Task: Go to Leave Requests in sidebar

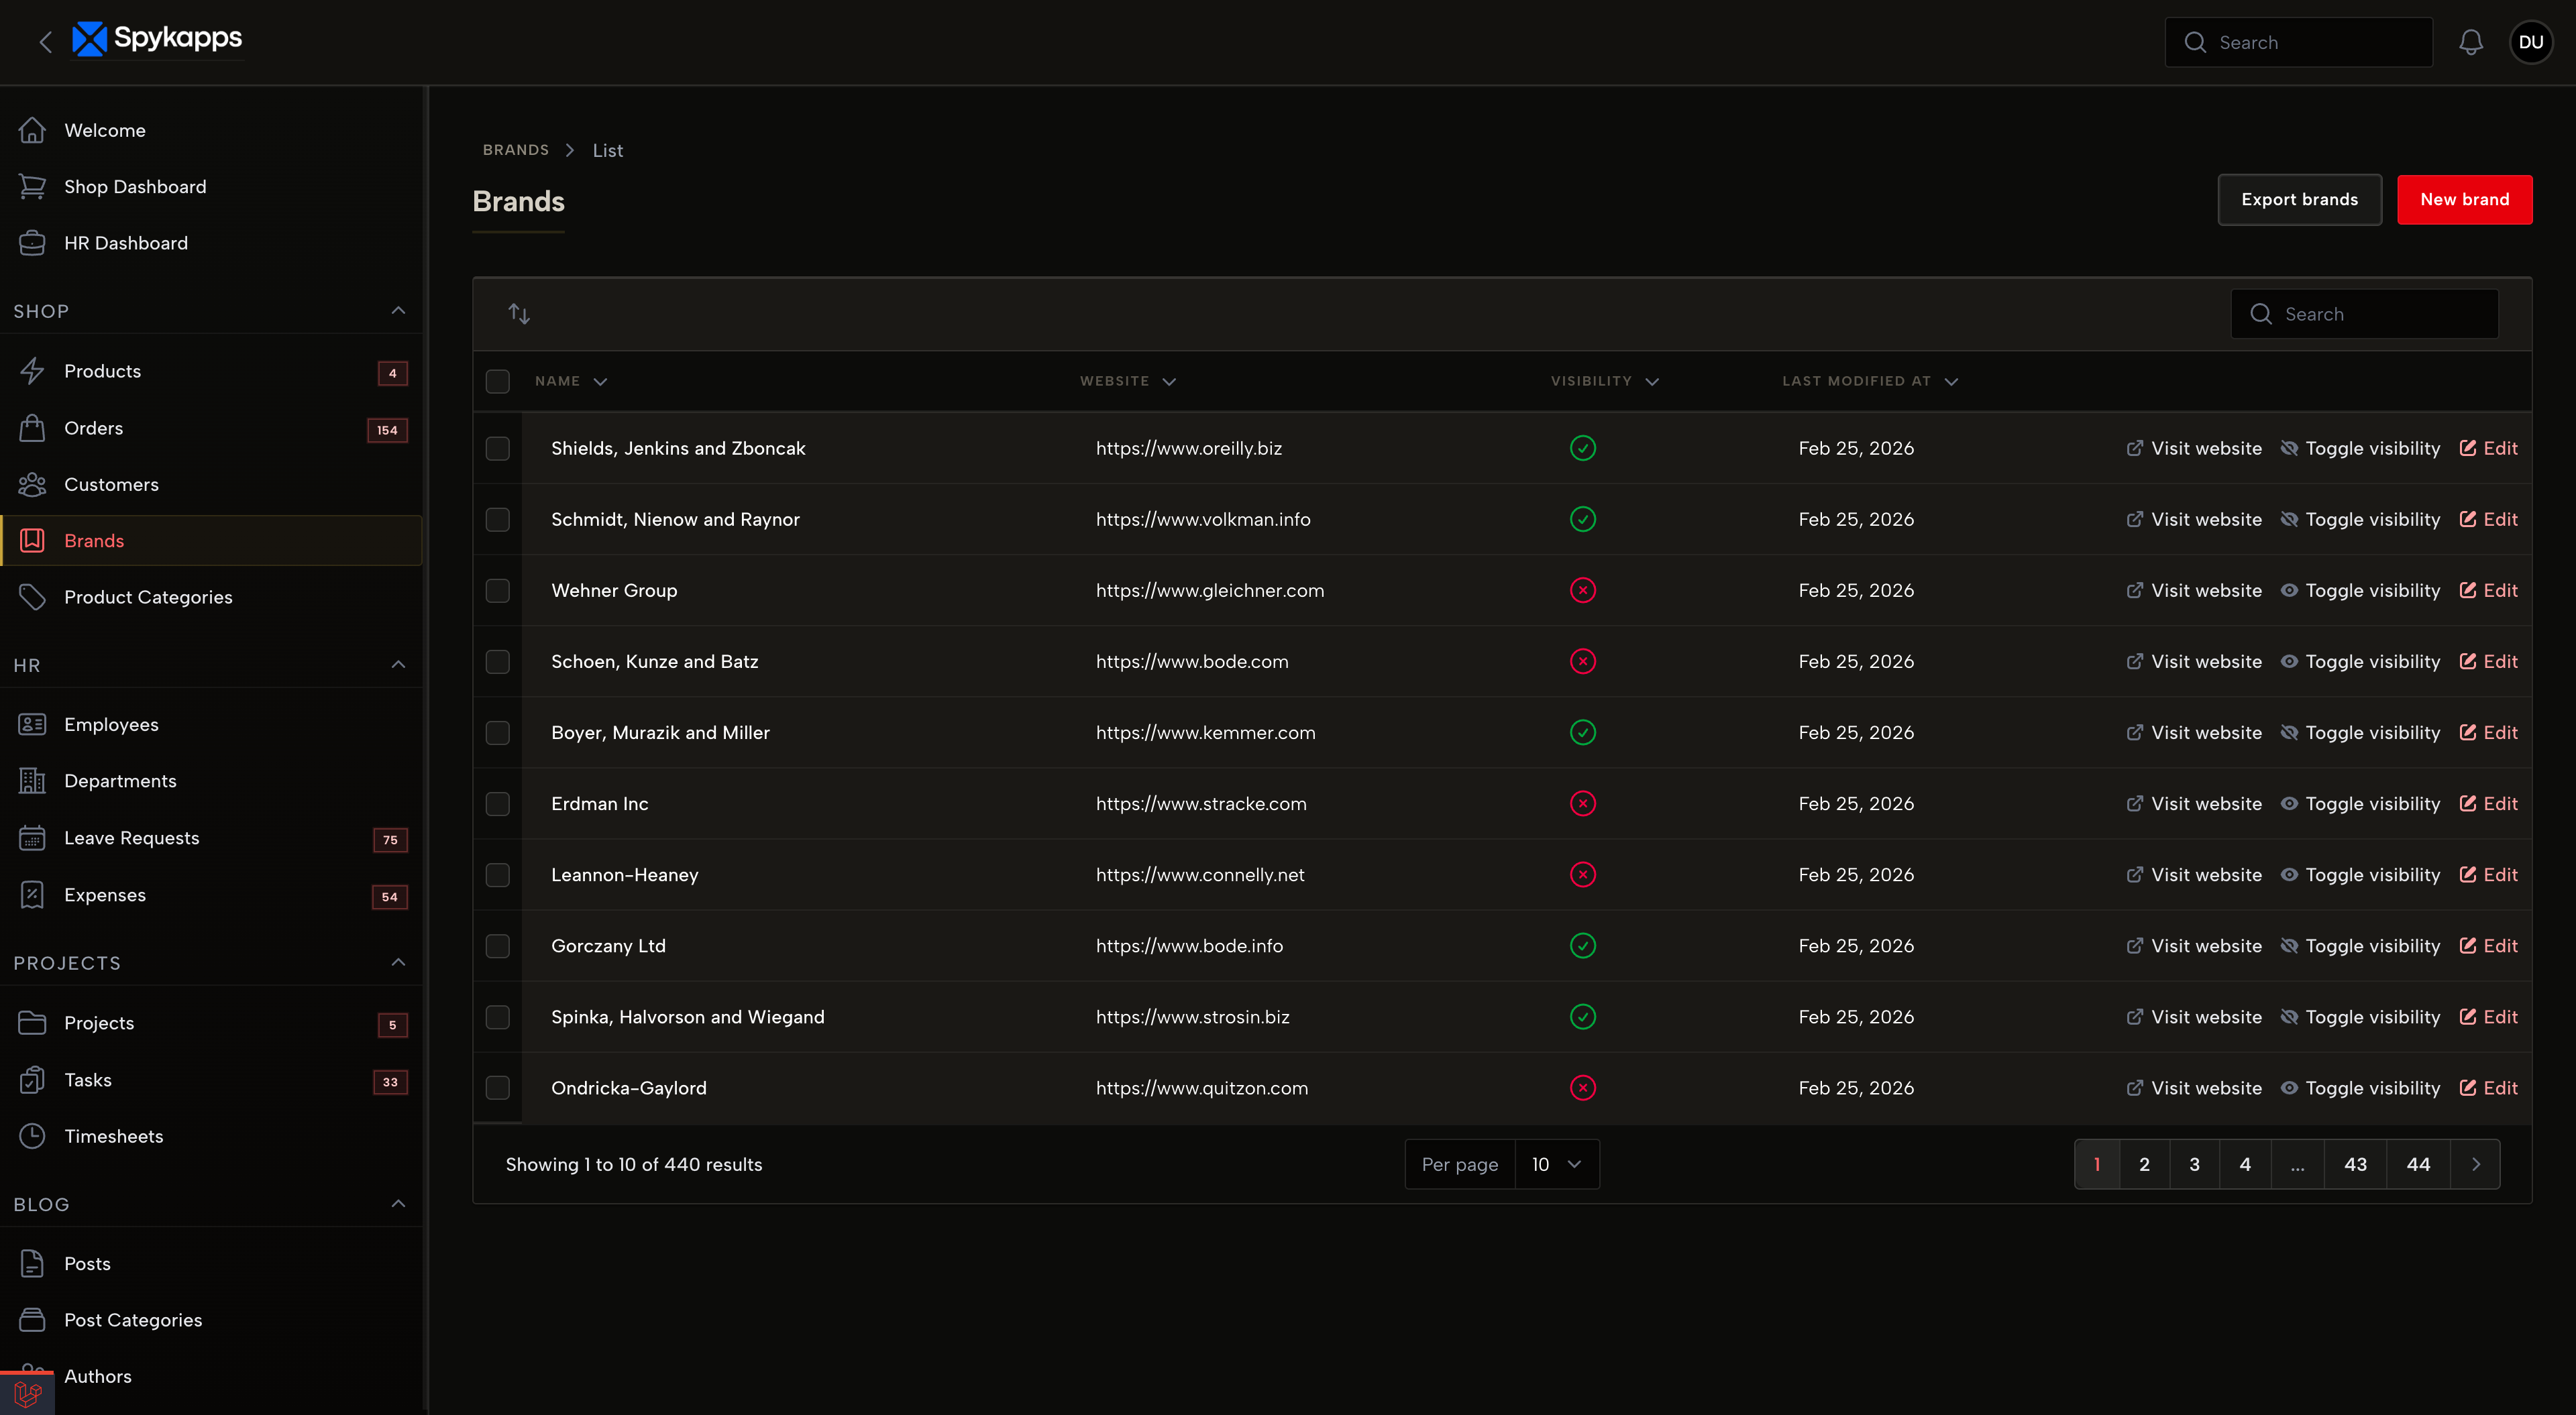Action: click(131, 838)
